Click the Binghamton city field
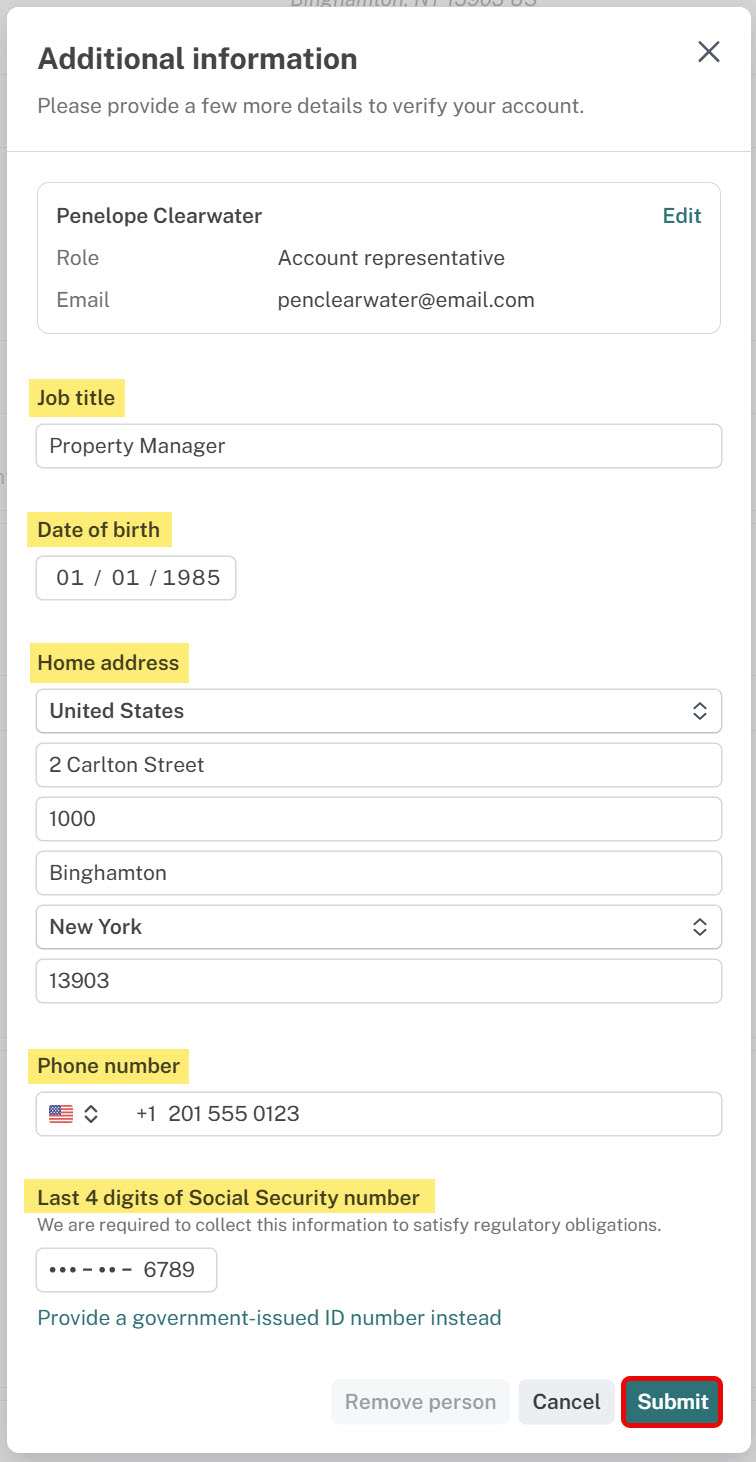The height and width of the screenshot is (1462, 756). (x=379, y=873)
